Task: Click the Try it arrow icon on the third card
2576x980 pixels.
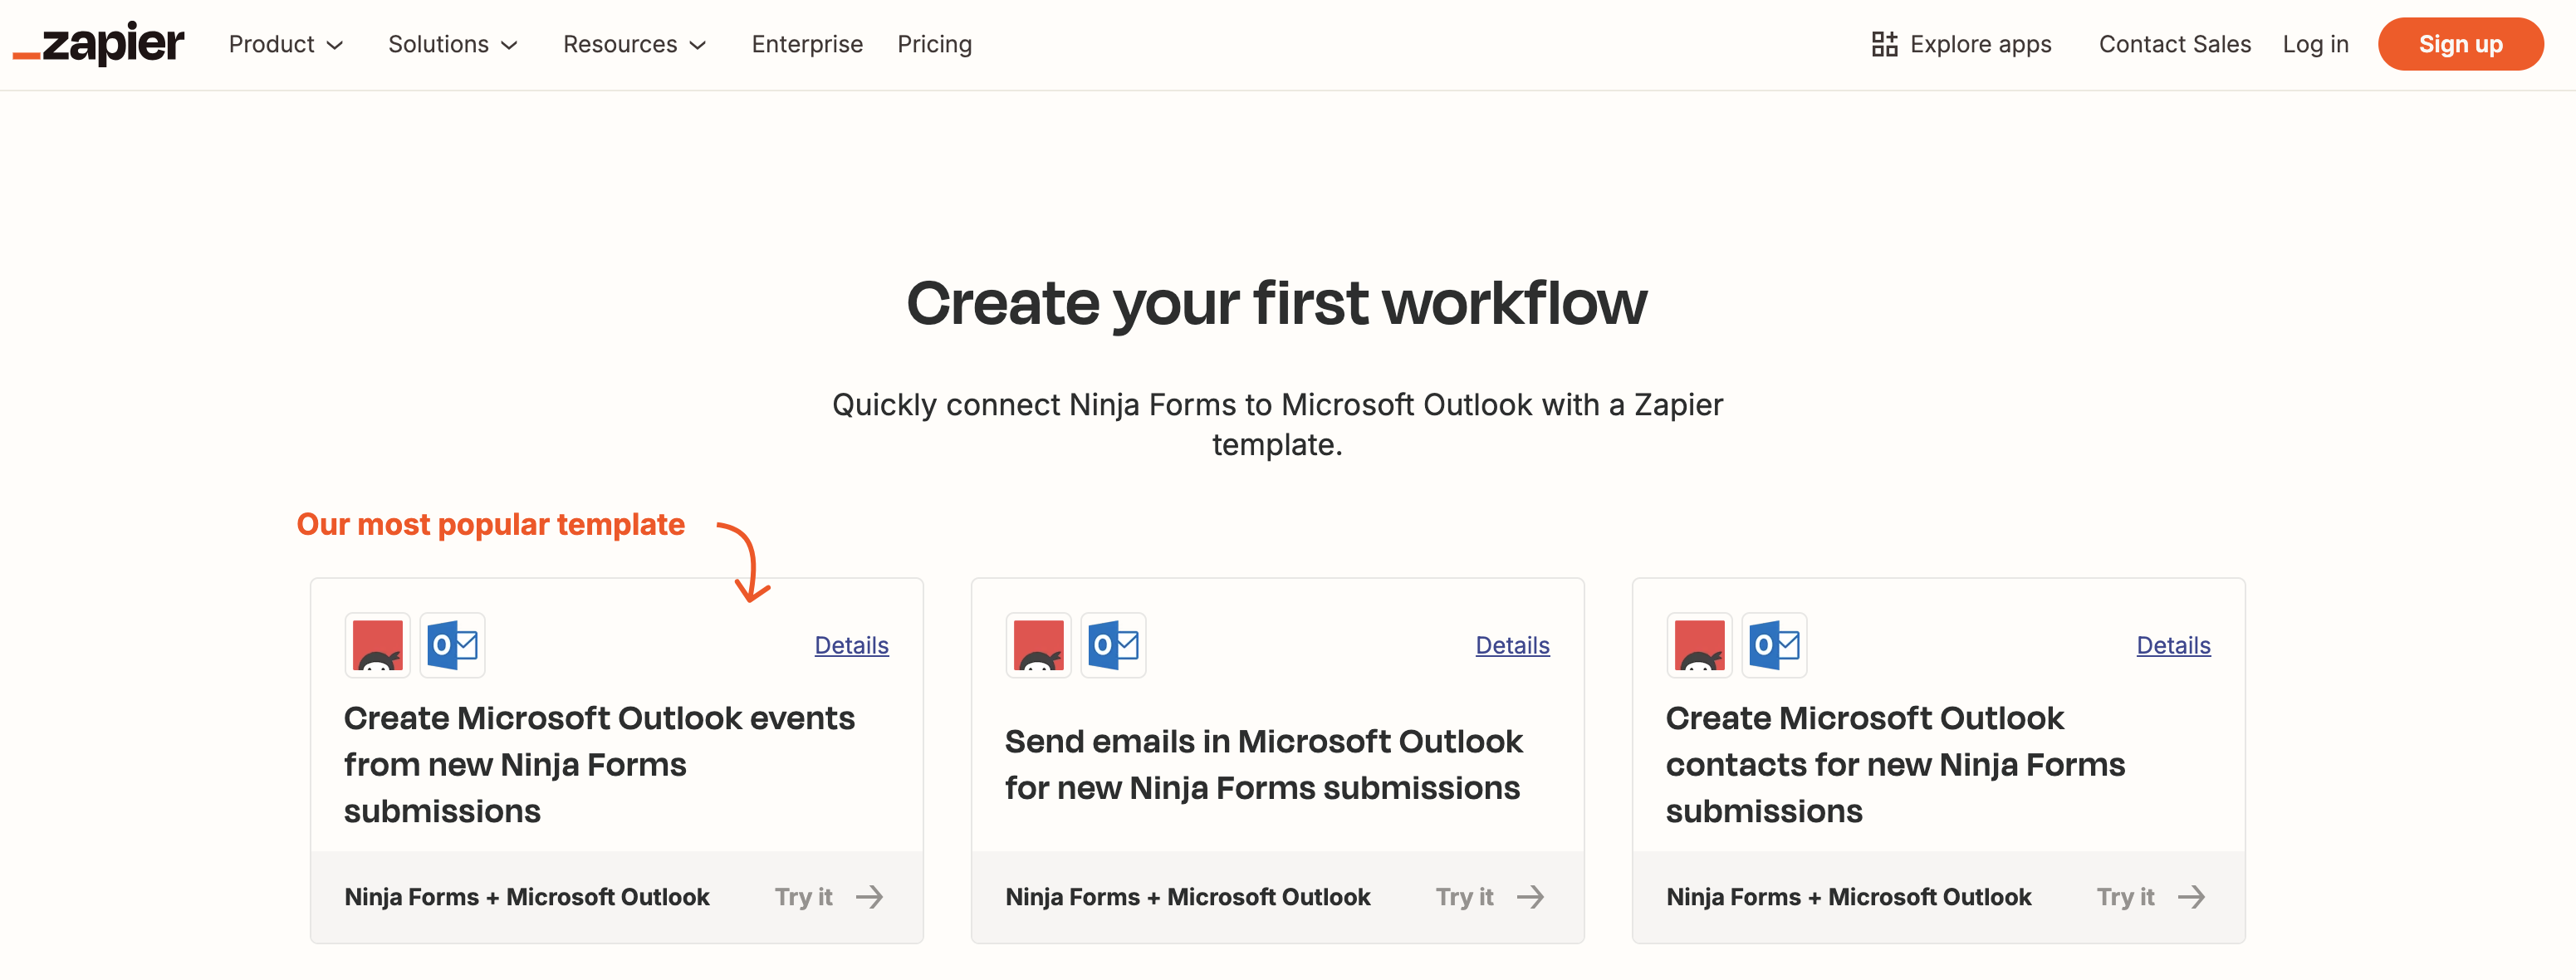Action: pyautogui.click(x=2194, y=896)
